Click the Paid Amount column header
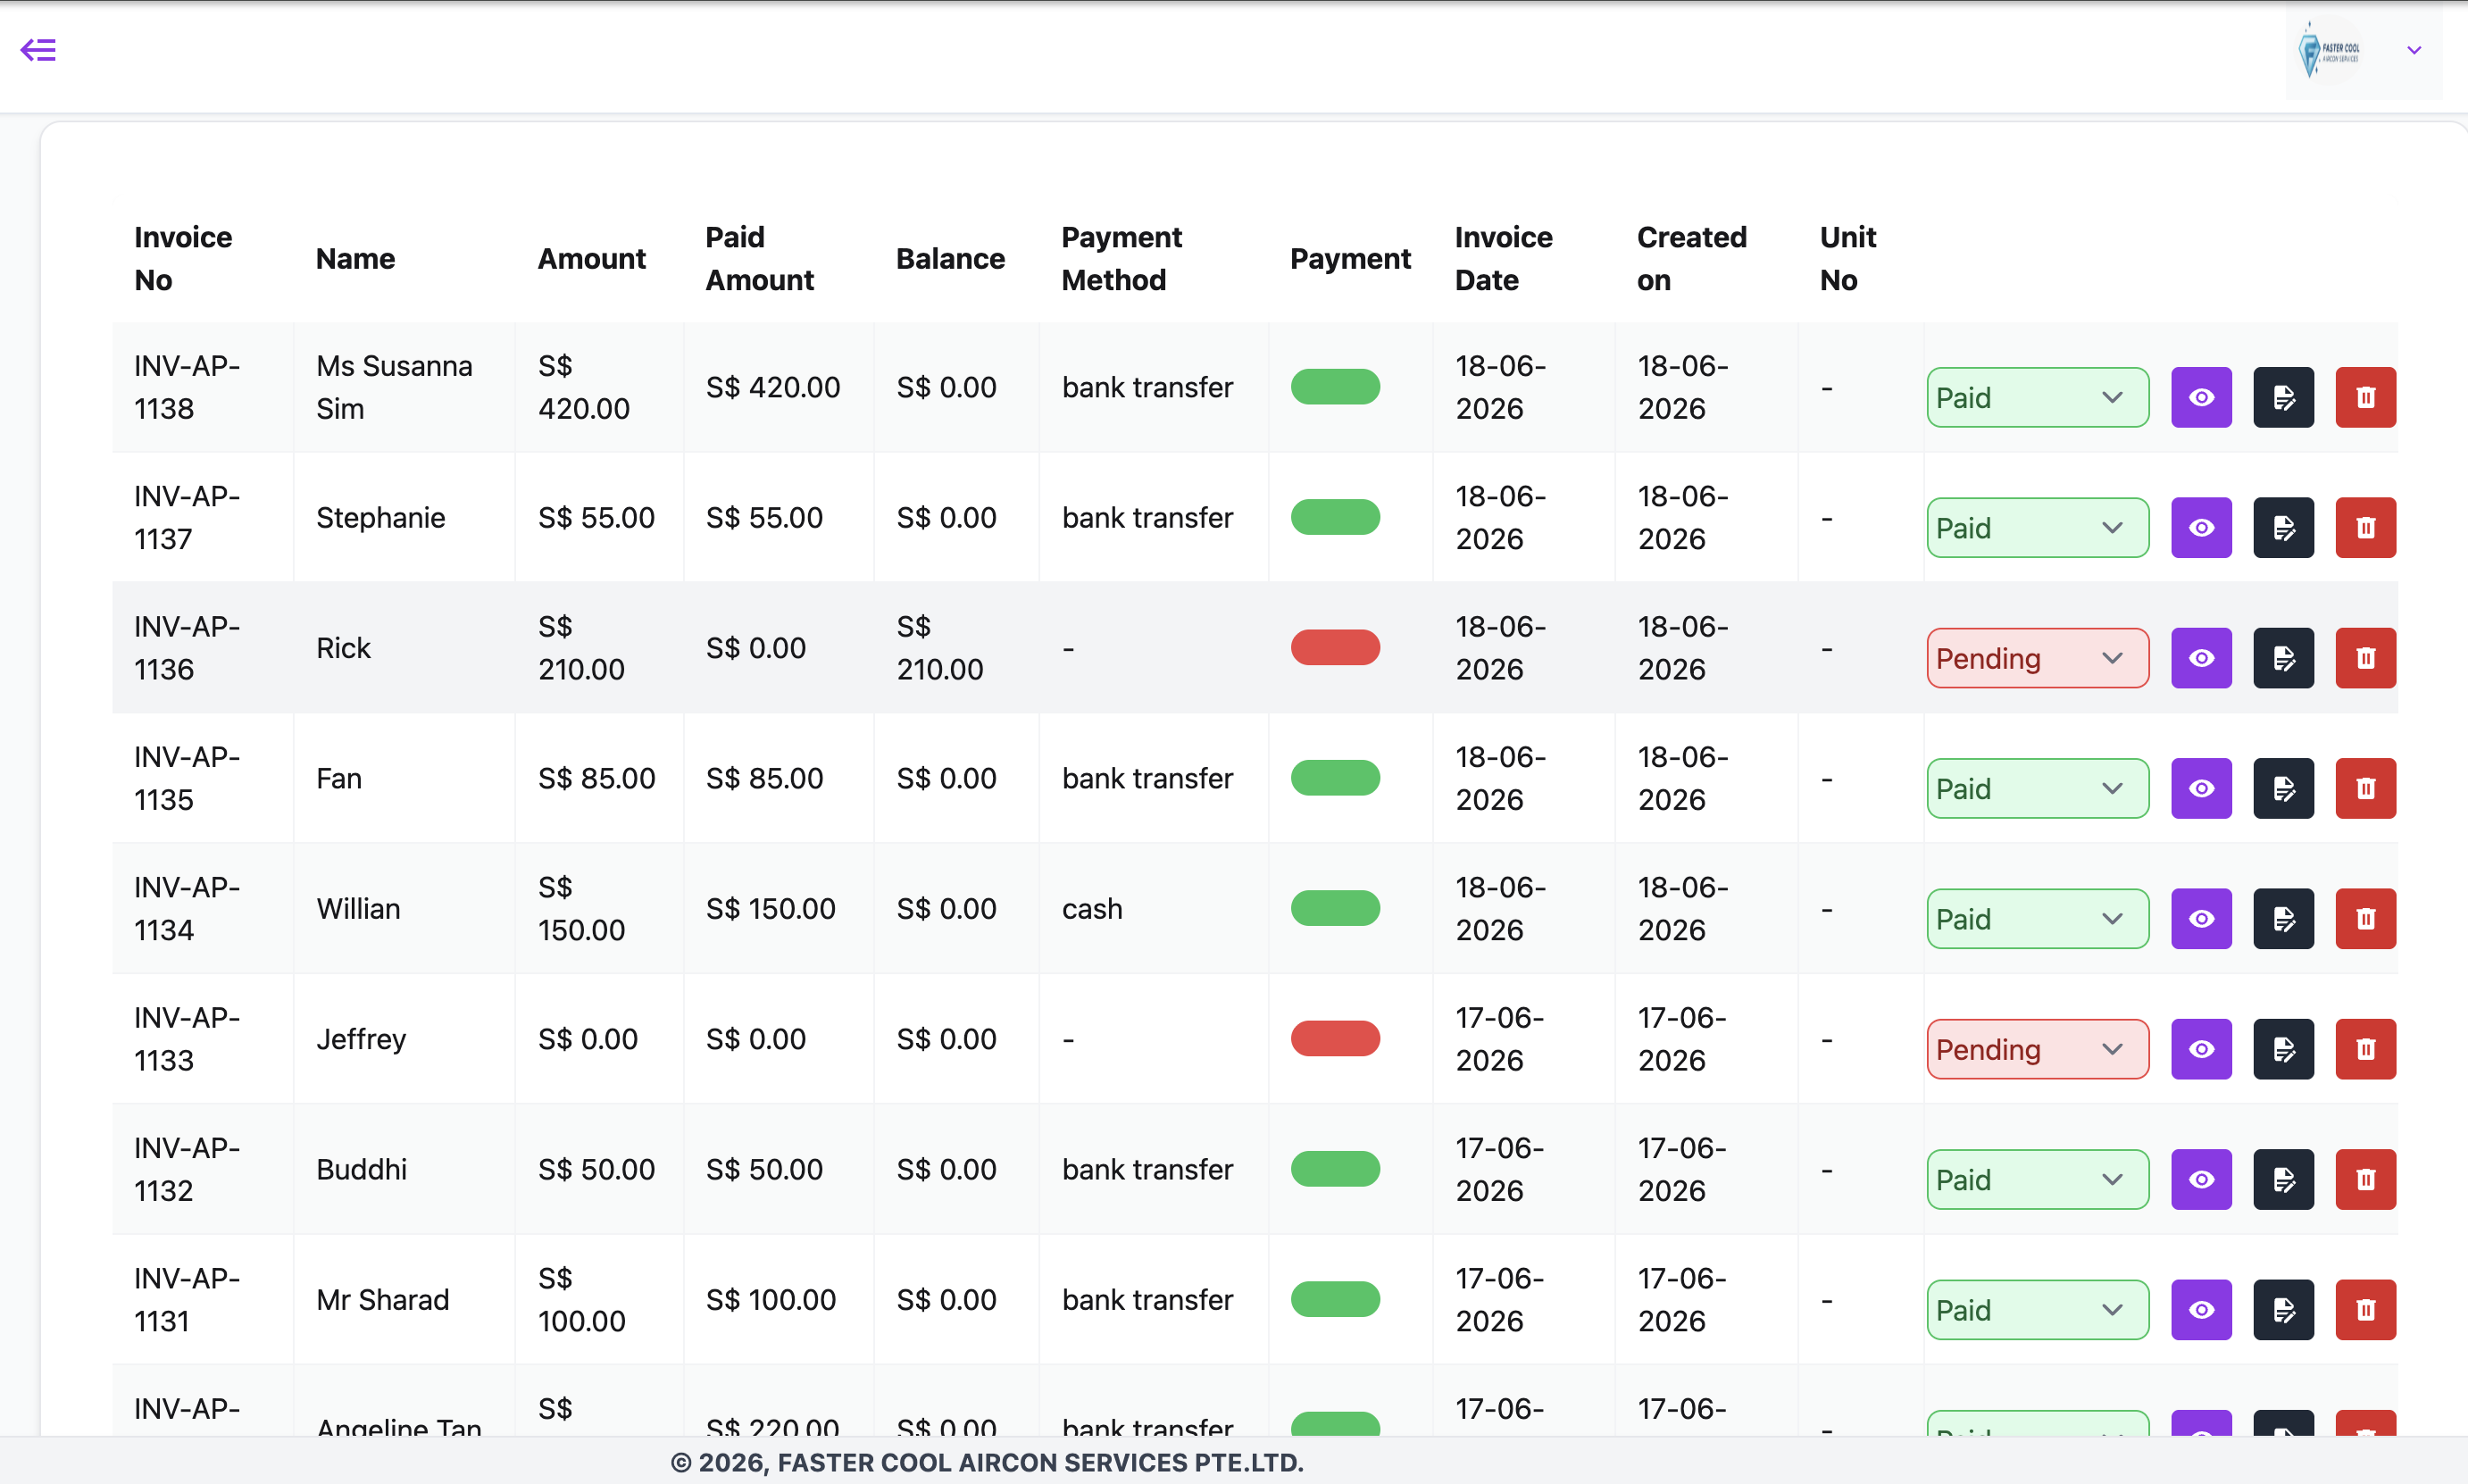Screen dimensions: 2468x1484 760,258
